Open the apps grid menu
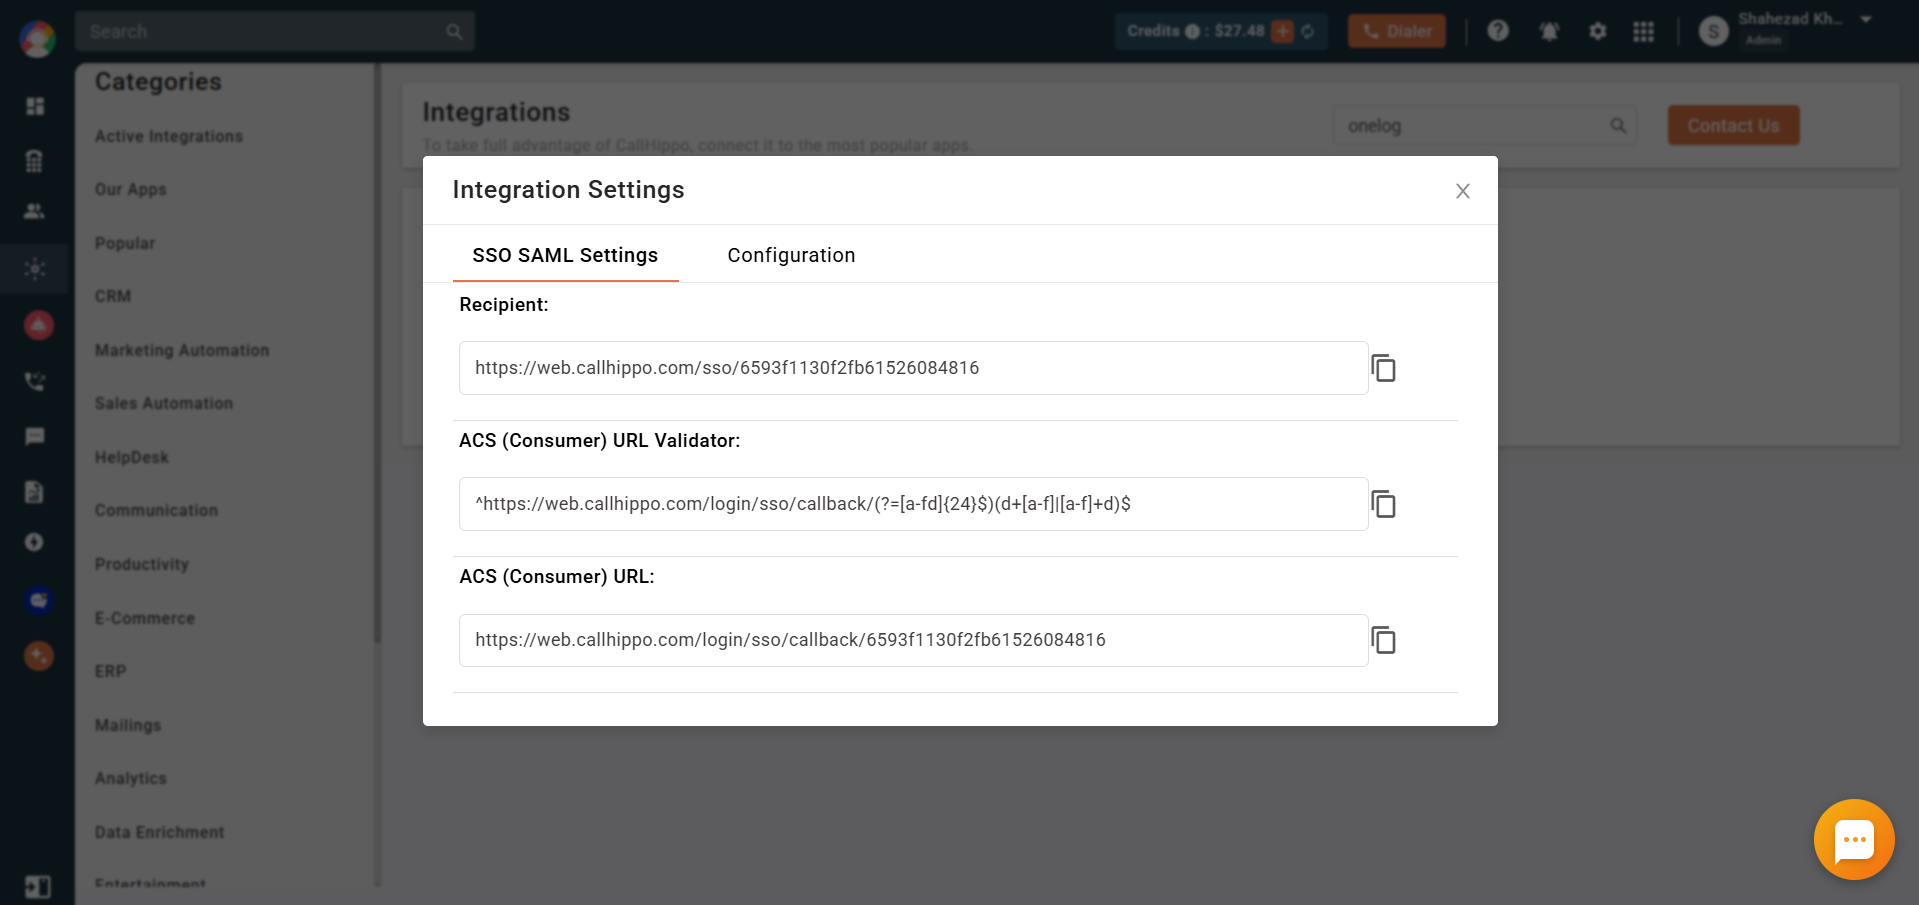Screen dimensions: 1919x905 click(x=1643, y=31)
